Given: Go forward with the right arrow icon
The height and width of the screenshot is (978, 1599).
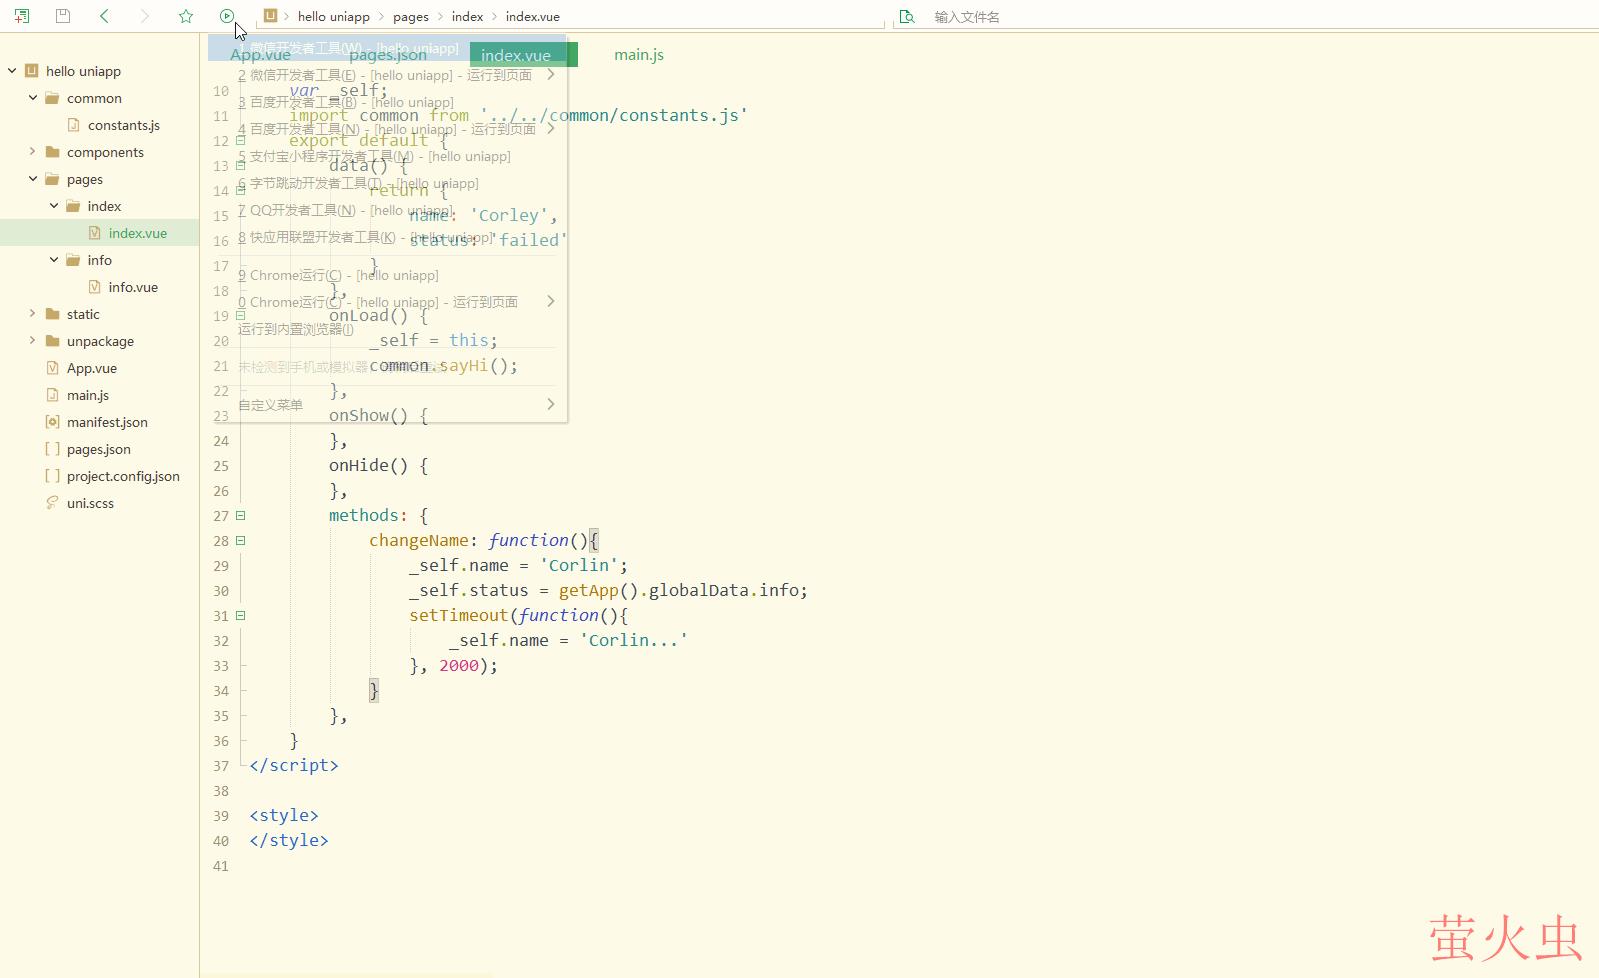Looking at the screenshot, I should (x=145, y=16).
